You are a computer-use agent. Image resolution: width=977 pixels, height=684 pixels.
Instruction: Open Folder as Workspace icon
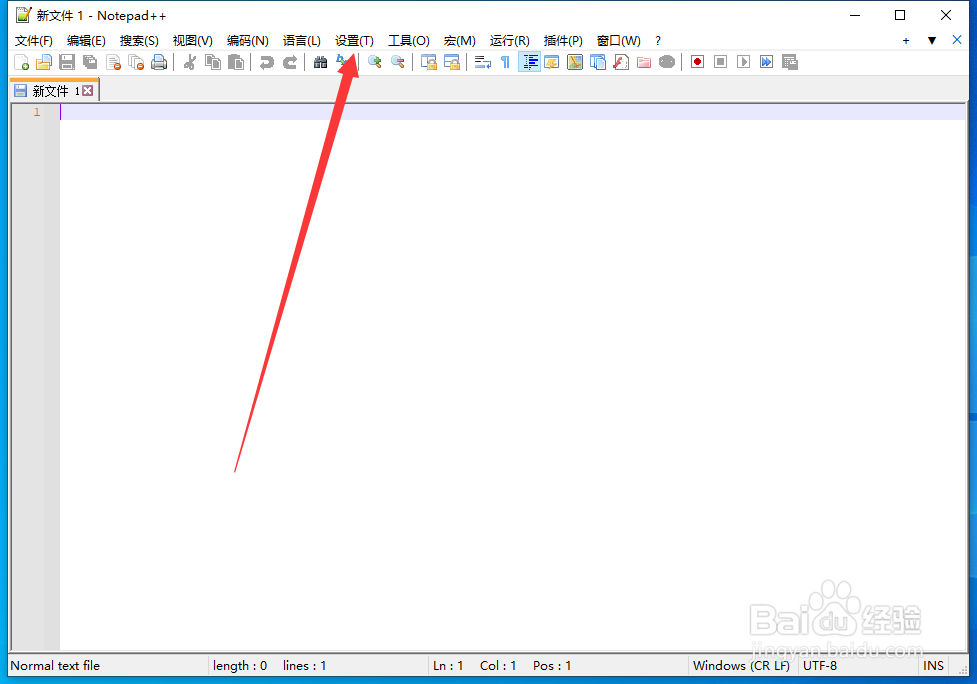(x=644, y=62)
